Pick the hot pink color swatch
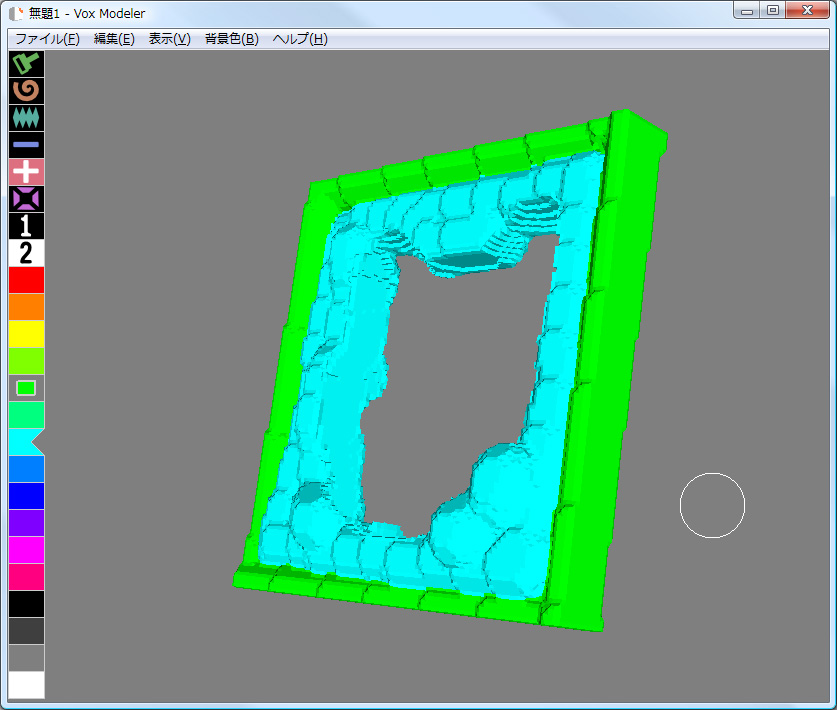The height and width of the screenshot is (710, 837). [26, 577]
